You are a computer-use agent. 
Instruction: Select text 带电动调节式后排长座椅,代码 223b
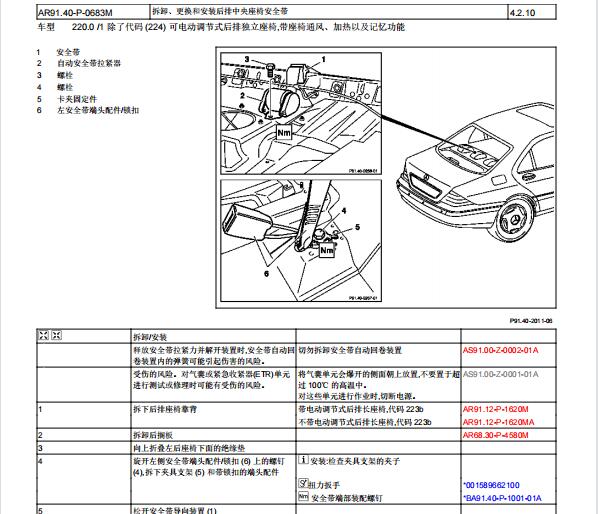click(x=361, y=409)
